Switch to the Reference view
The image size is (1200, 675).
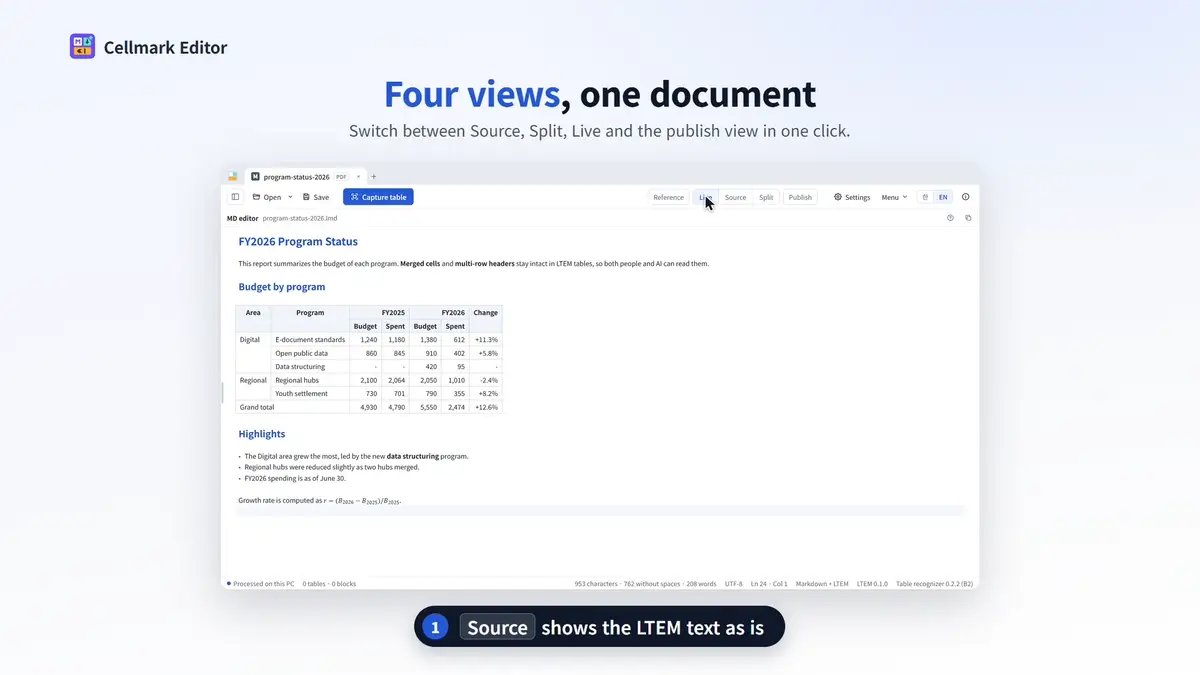(668, 197)
